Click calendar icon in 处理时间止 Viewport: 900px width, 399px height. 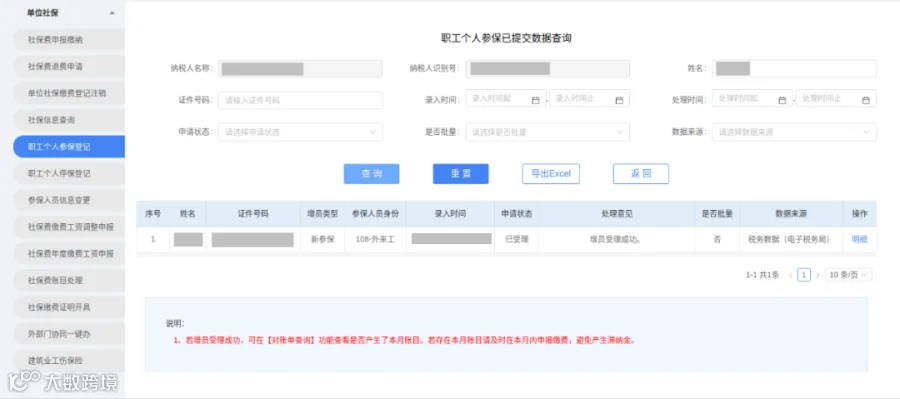tap(866, 100)
